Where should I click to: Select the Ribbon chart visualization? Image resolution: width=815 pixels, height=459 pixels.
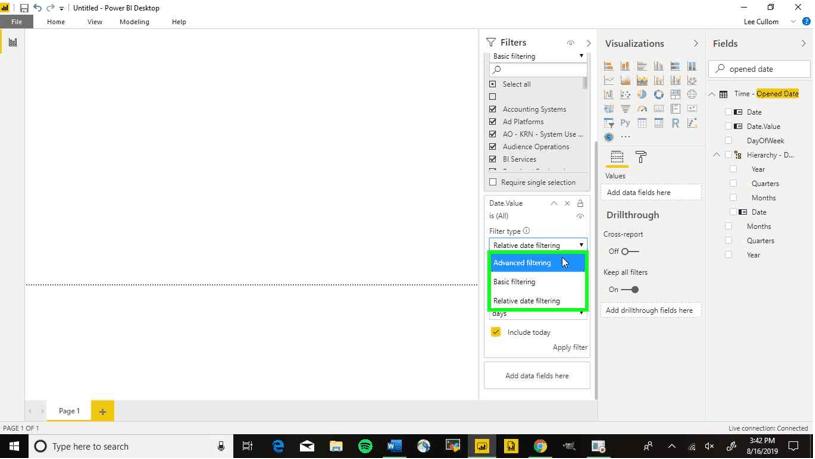tap(692, 81)
